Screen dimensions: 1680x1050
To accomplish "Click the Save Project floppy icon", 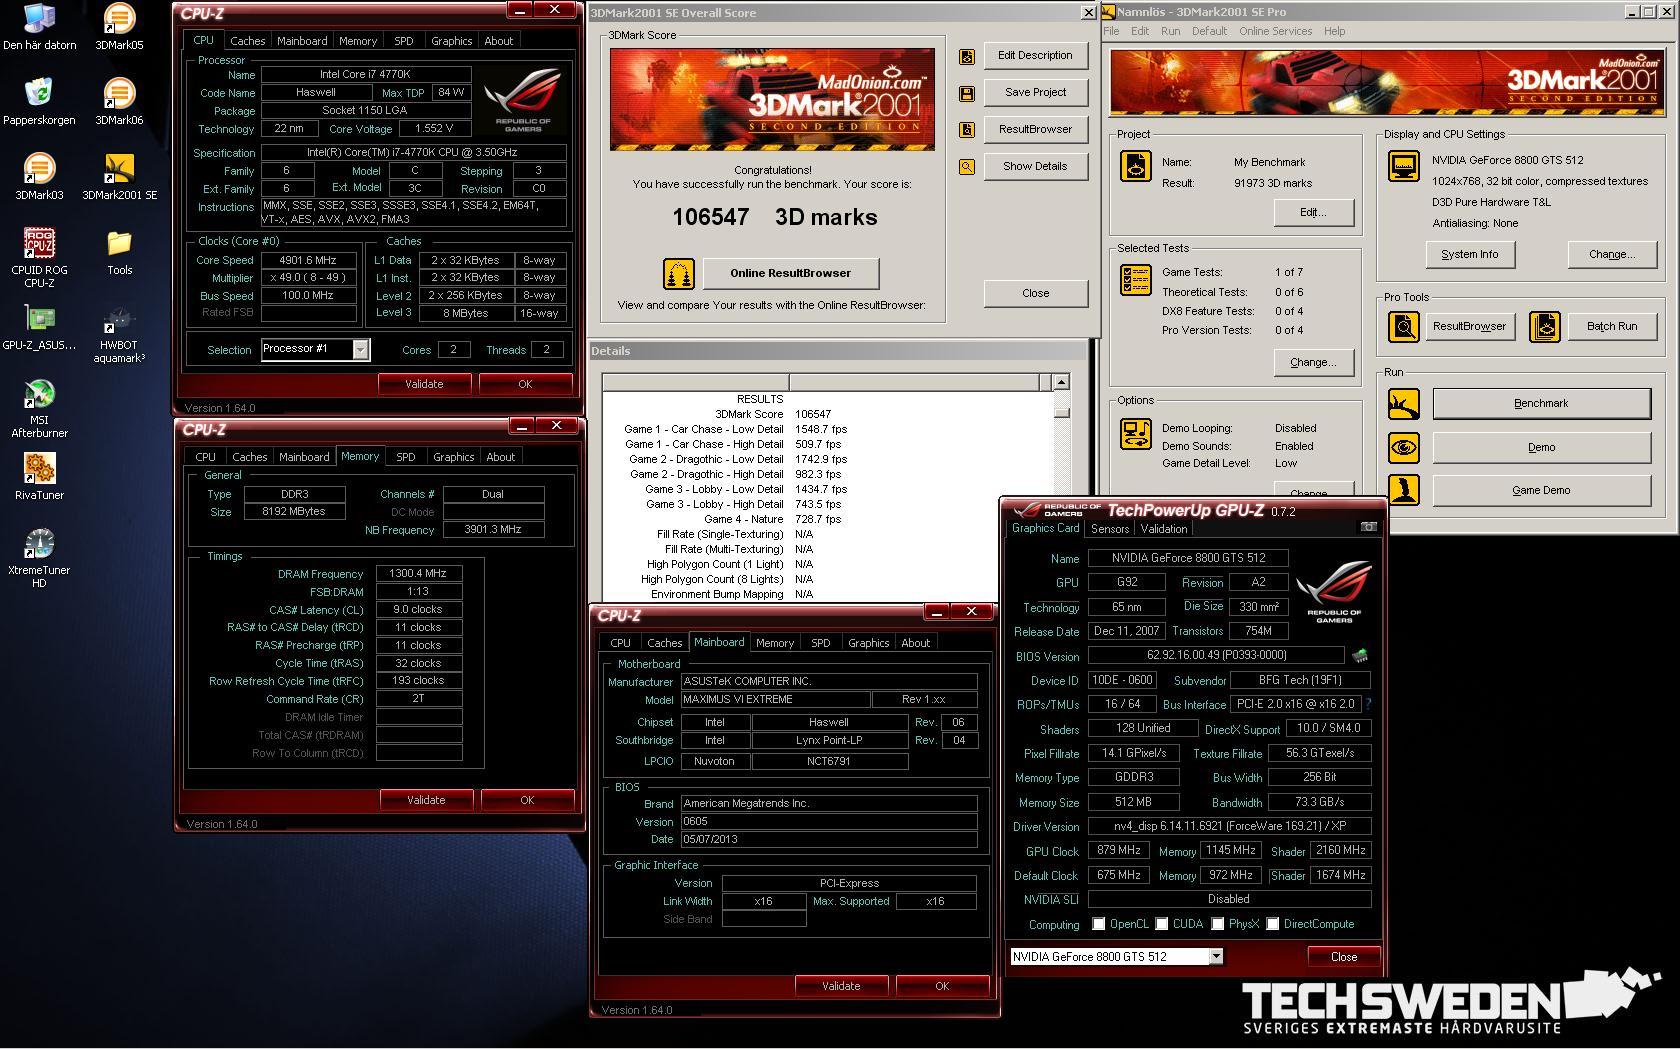I will coord(967,93).
